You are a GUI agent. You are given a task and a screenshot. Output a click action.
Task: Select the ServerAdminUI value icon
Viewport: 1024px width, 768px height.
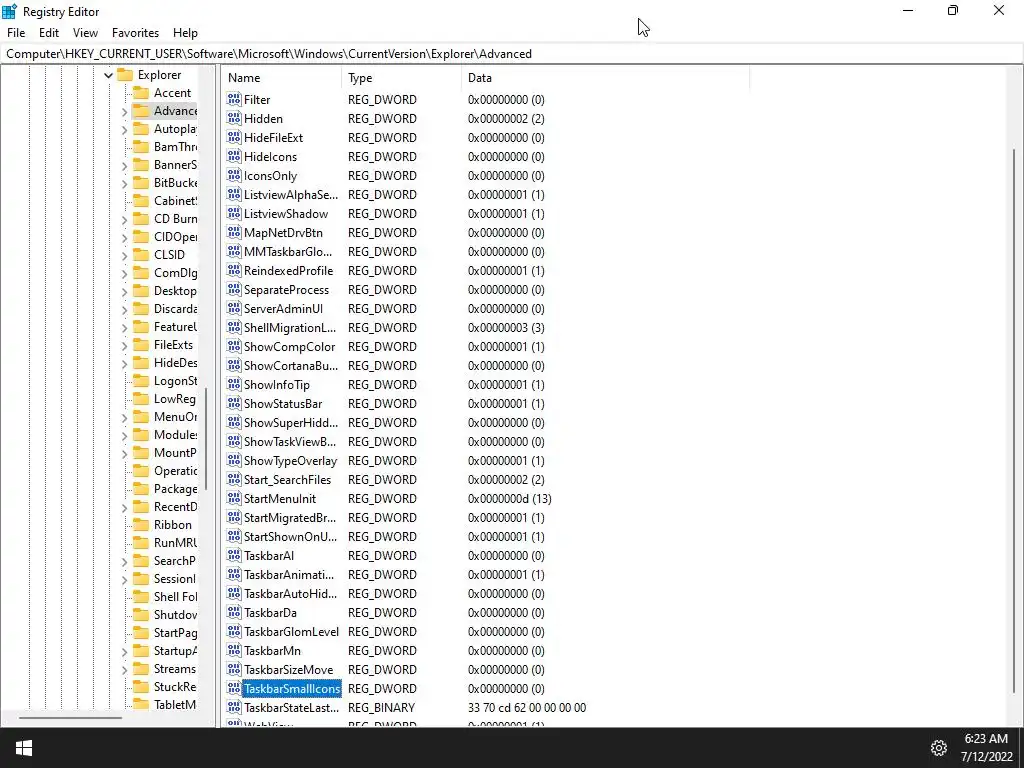pos(234,308)
